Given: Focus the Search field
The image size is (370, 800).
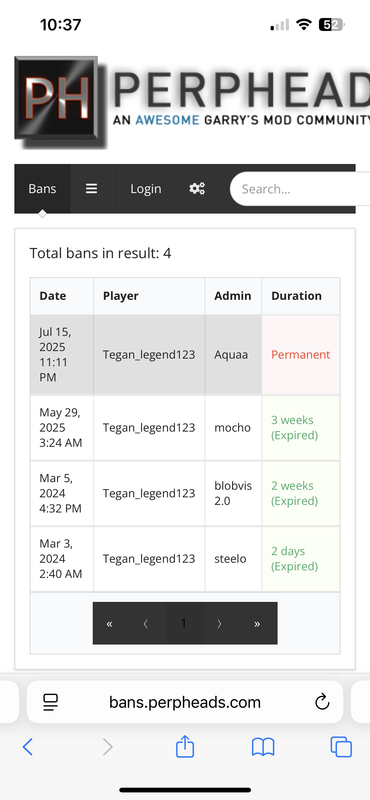Looking at the screenshot, I should tap(300, 189).
